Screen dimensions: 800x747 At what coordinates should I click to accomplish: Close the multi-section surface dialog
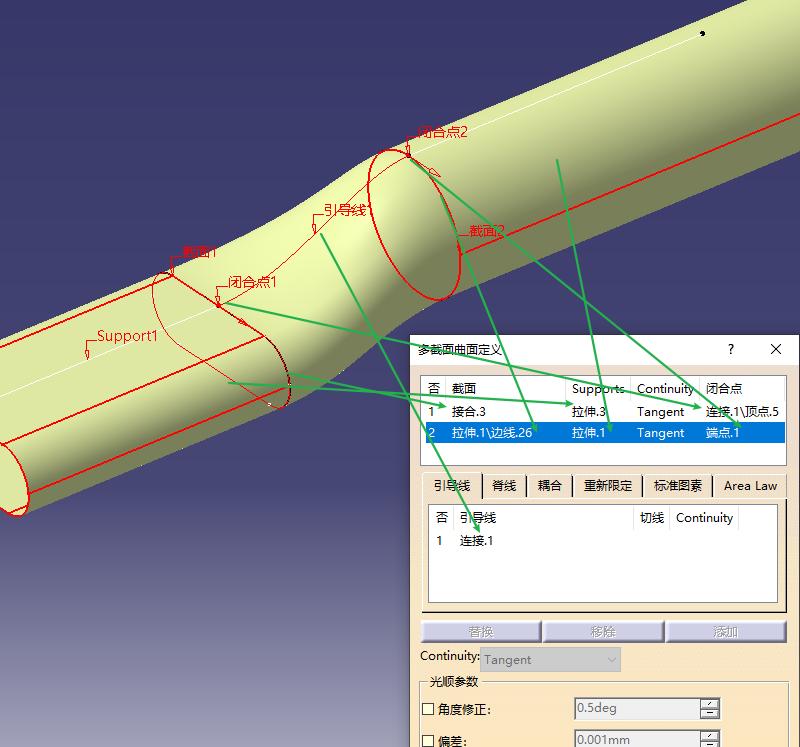776,349
